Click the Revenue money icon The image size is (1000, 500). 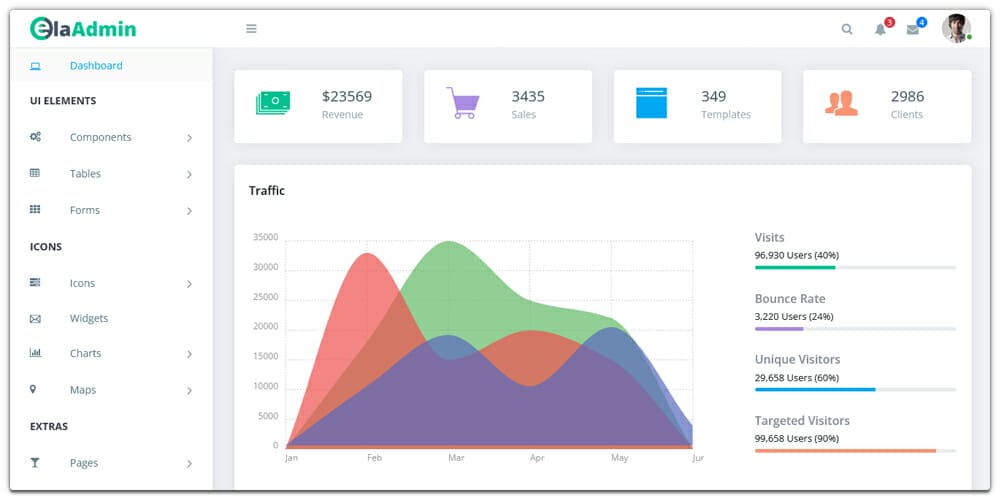tap(272, 103)
